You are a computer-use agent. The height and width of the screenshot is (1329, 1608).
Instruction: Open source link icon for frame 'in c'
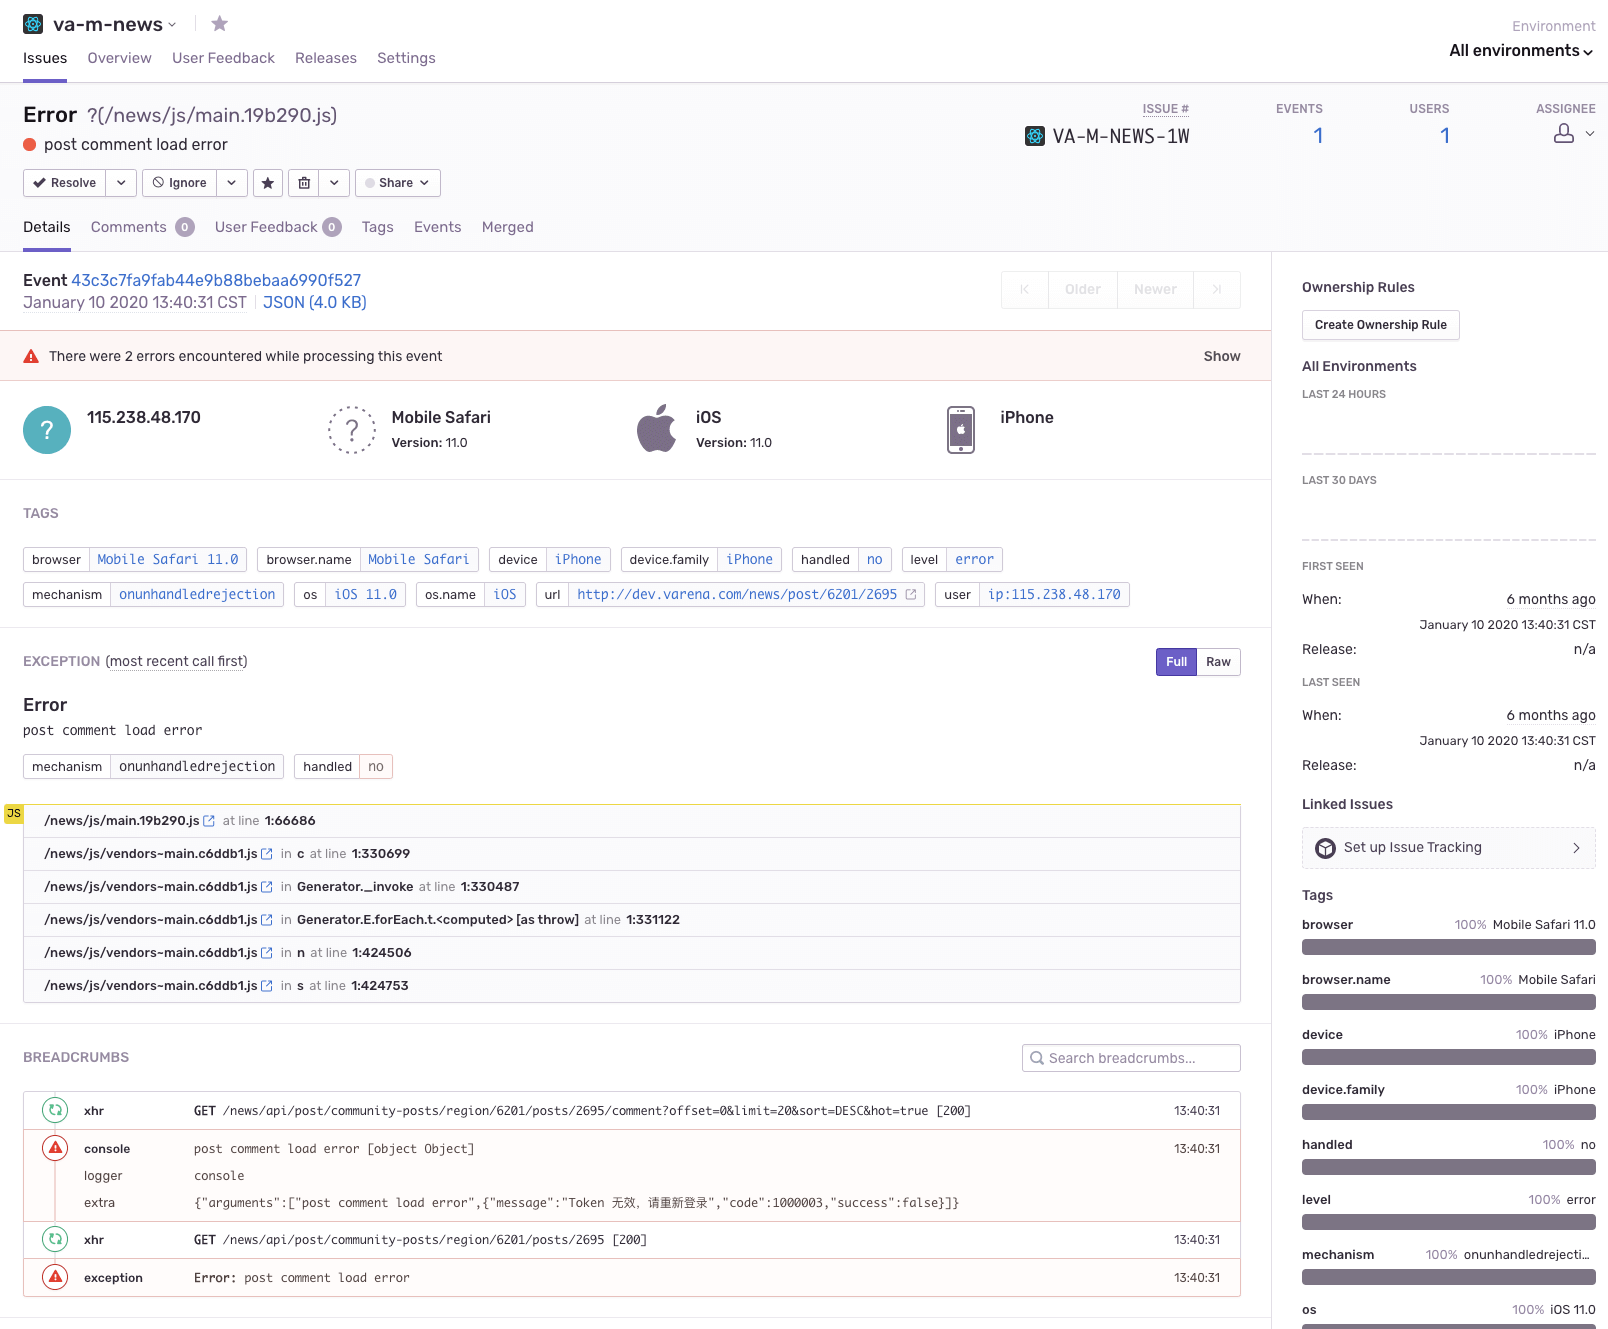(x=267, y=854)
